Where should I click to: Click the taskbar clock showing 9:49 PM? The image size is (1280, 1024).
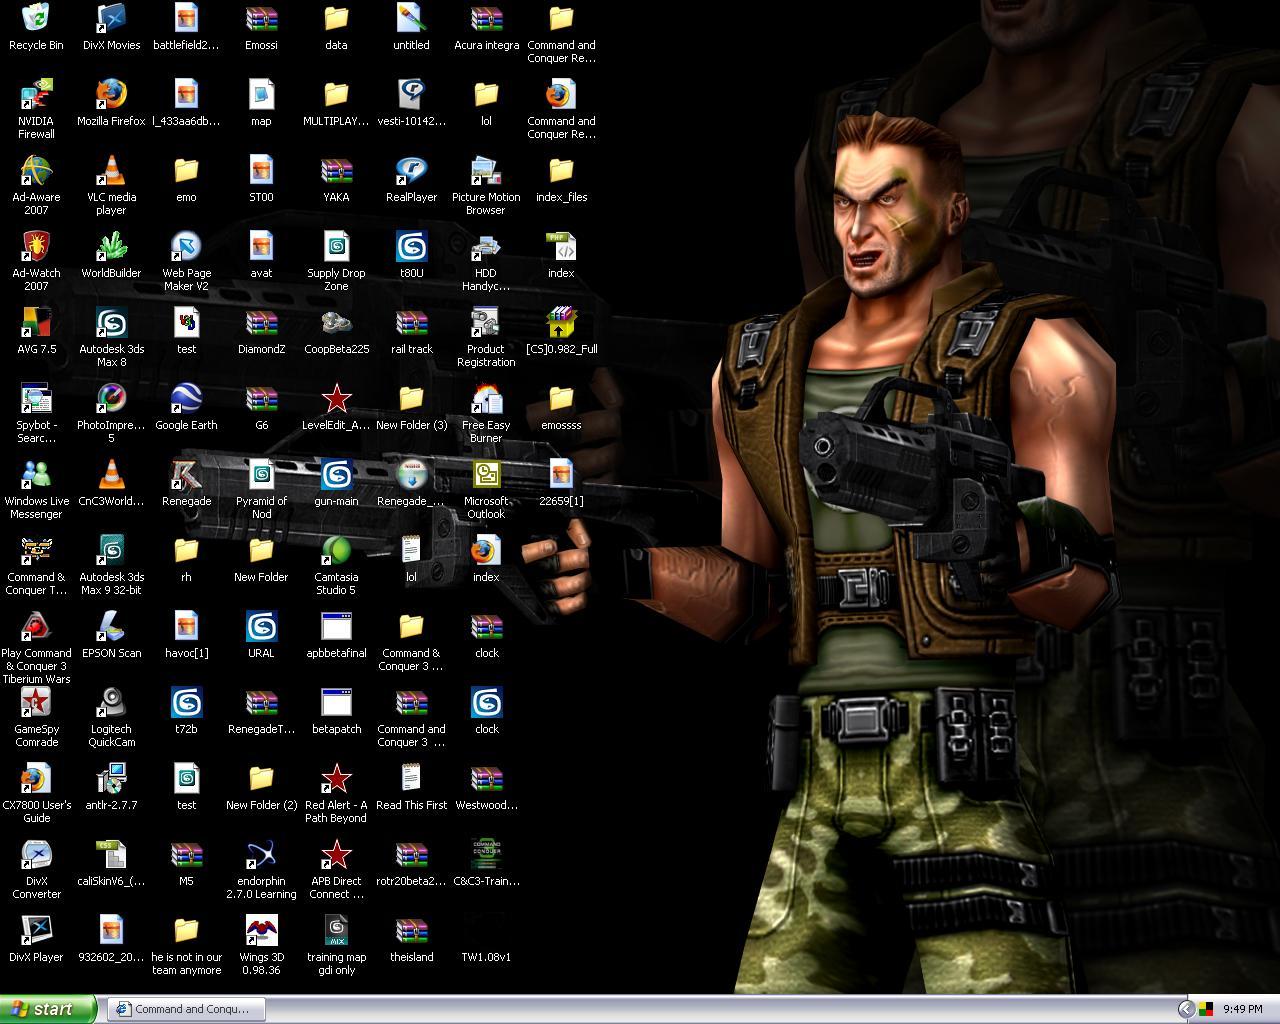pyautogui.click(x=1242, y=1009)
